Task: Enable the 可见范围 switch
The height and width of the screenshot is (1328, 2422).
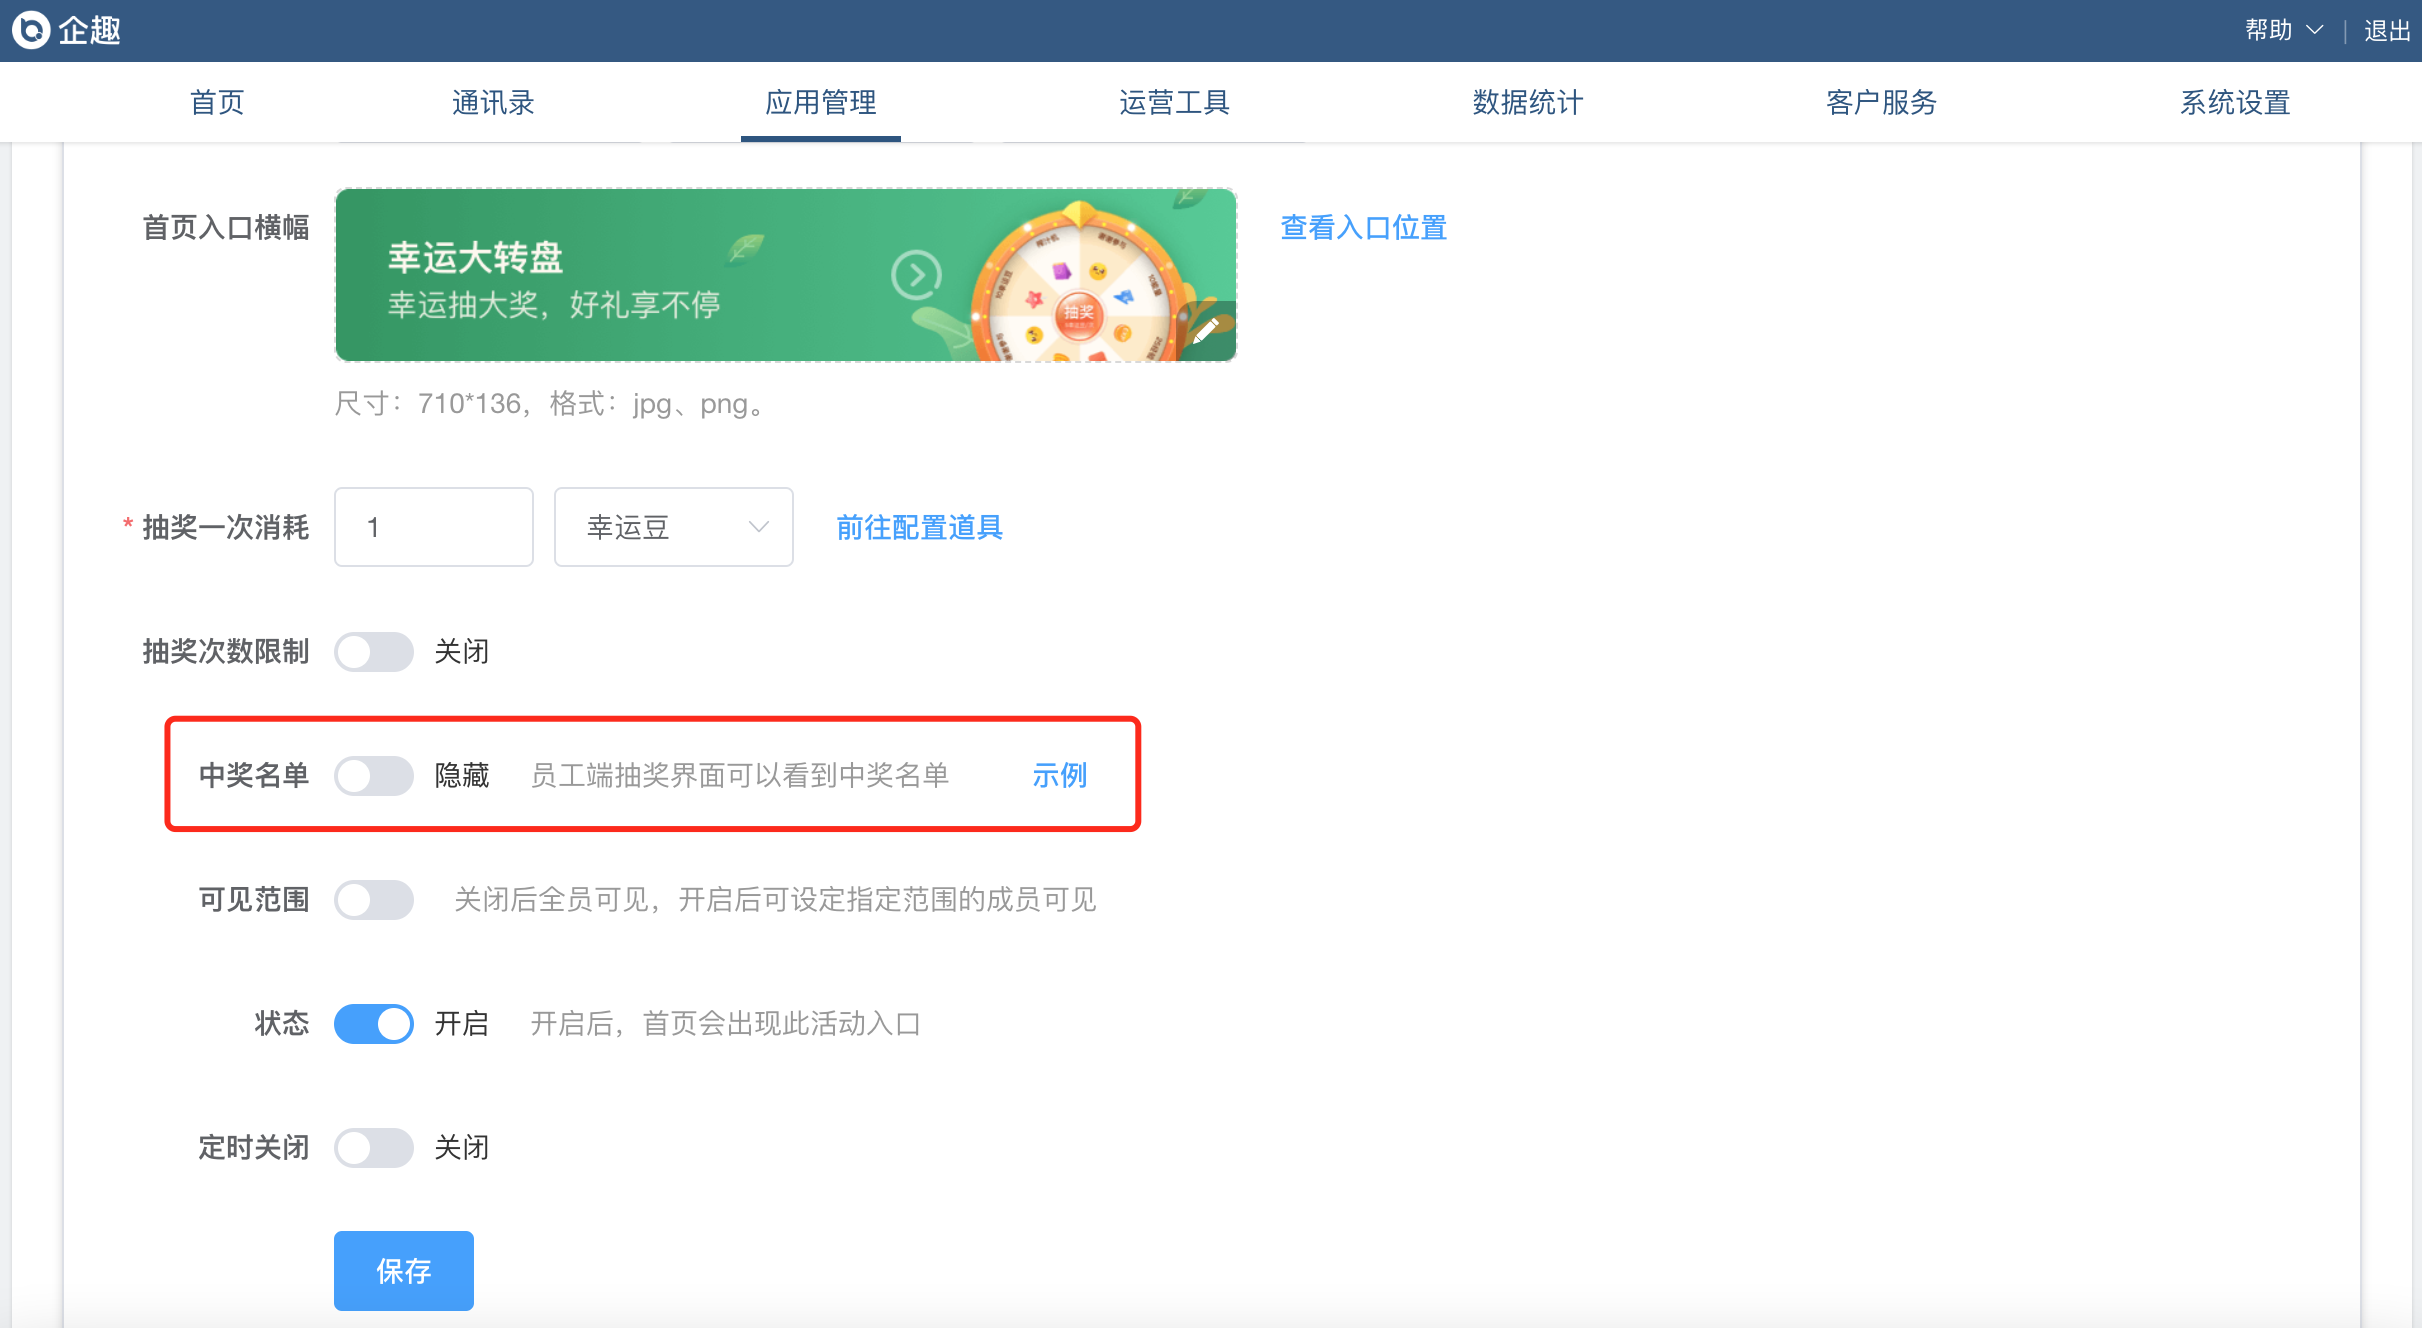Action: pos(373,900)
